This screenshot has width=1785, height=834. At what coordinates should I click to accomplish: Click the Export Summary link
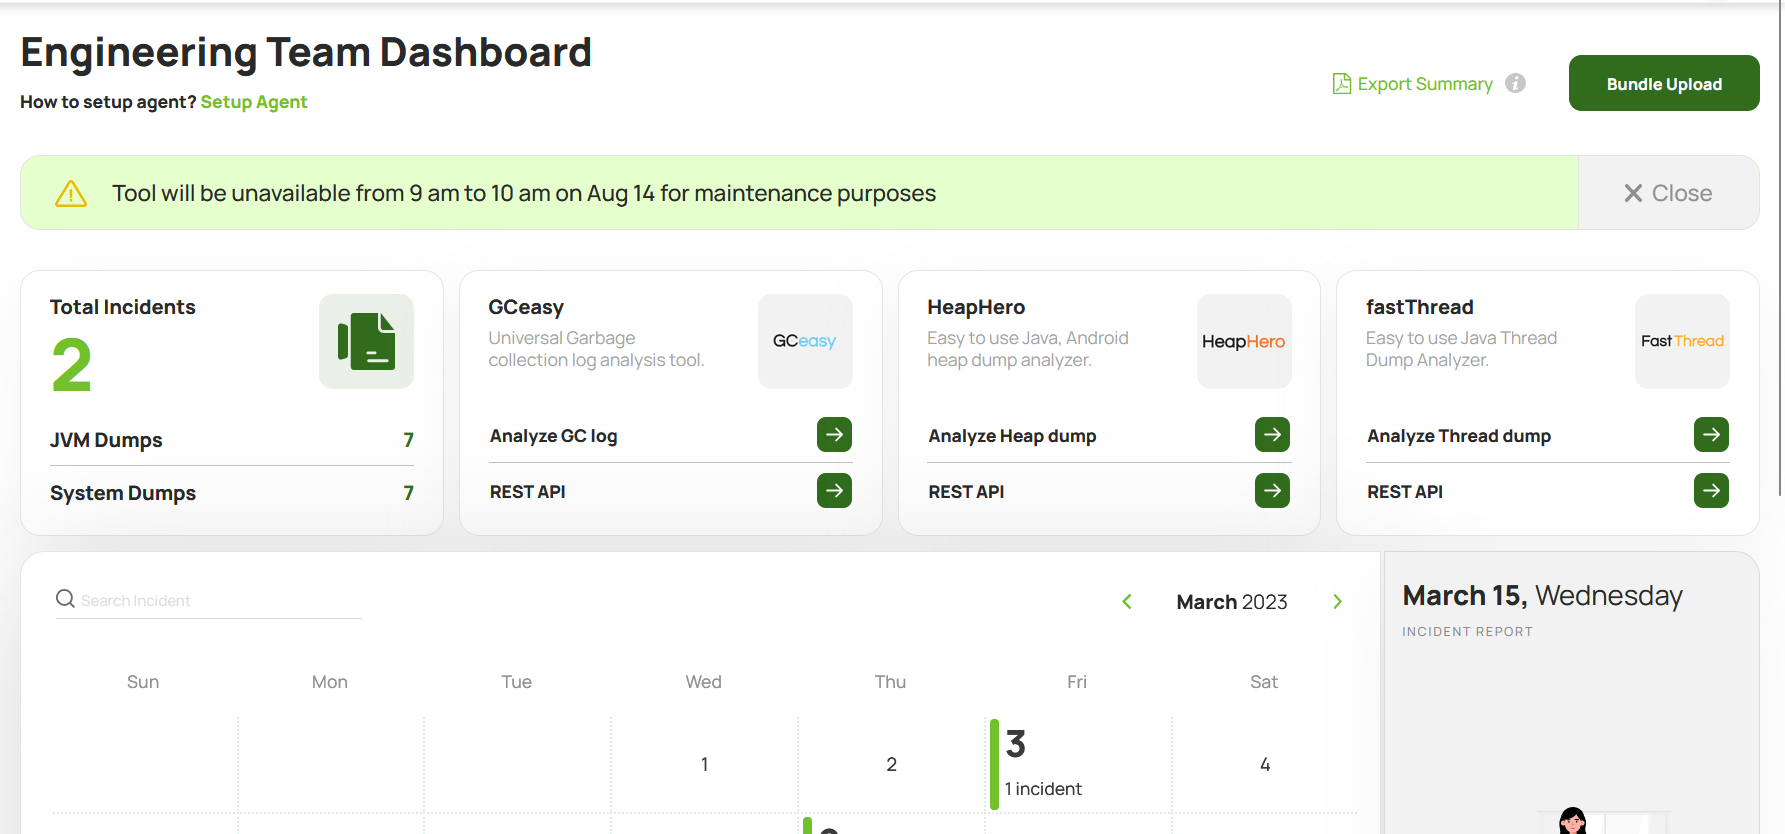tap(1412, 84)
